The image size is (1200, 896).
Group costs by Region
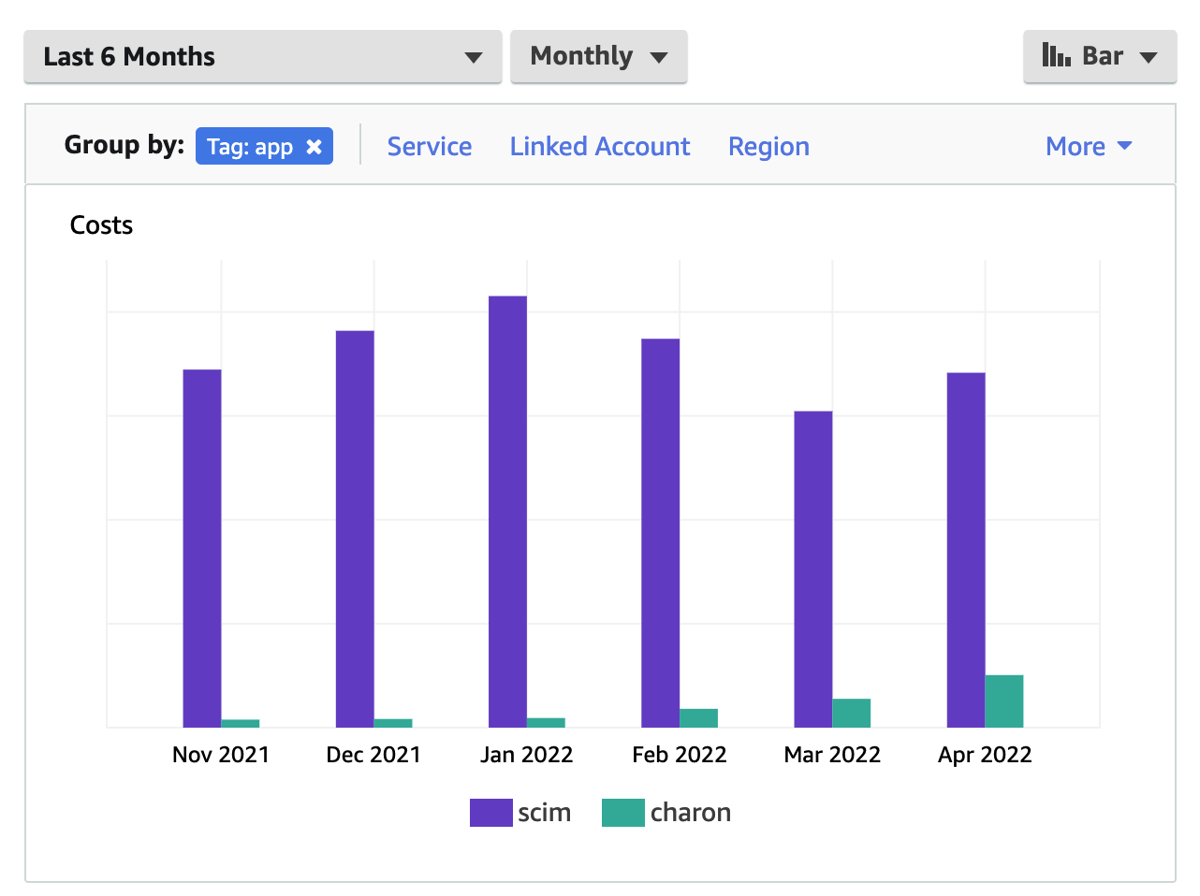(x=768, y=147)
